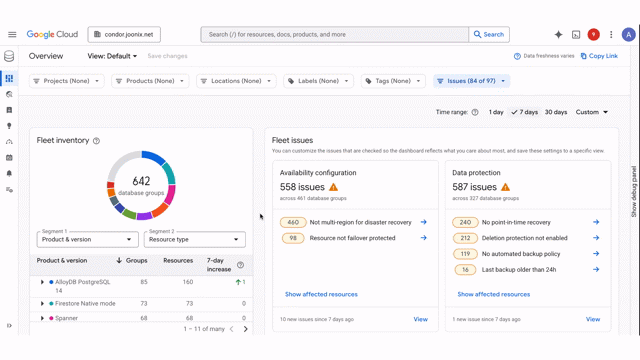Open the Custom time range dropdown
The width and height of the screenshot is (640, 360).
(591, 112)
